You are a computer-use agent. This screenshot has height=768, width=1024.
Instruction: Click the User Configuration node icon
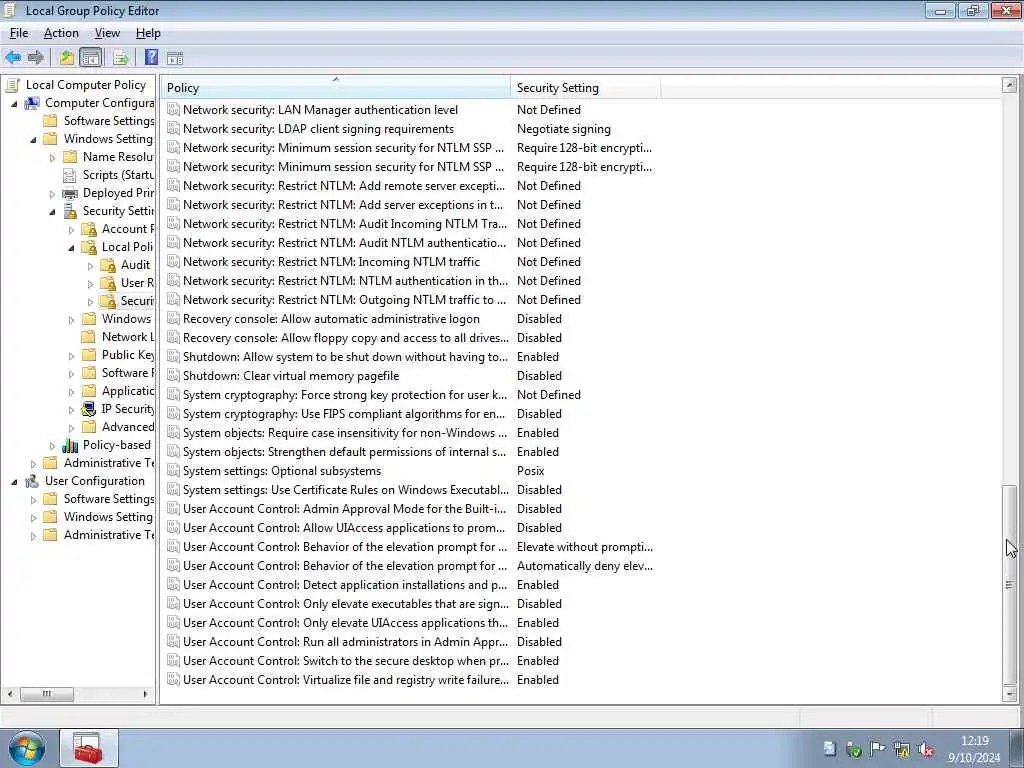coord(32,481)
